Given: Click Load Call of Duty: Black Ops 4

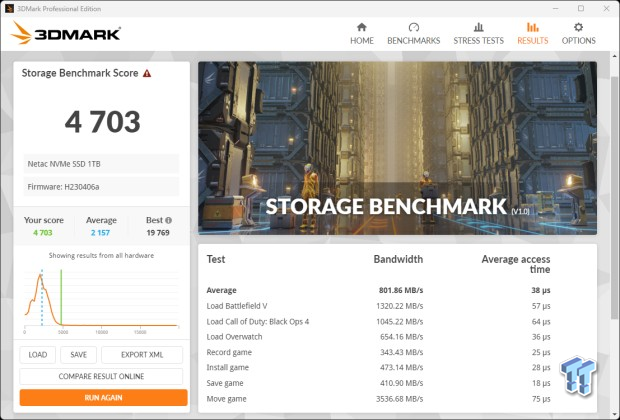Looking at the screenshot, I should point(257,322).
